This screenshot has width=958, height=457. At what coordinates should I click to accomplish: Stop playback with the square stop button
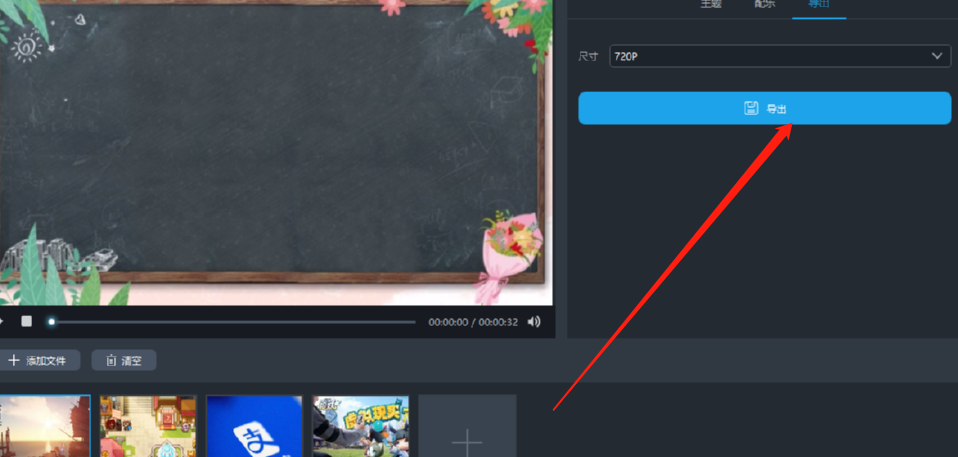pyautogui.click(x=26, y=321)
